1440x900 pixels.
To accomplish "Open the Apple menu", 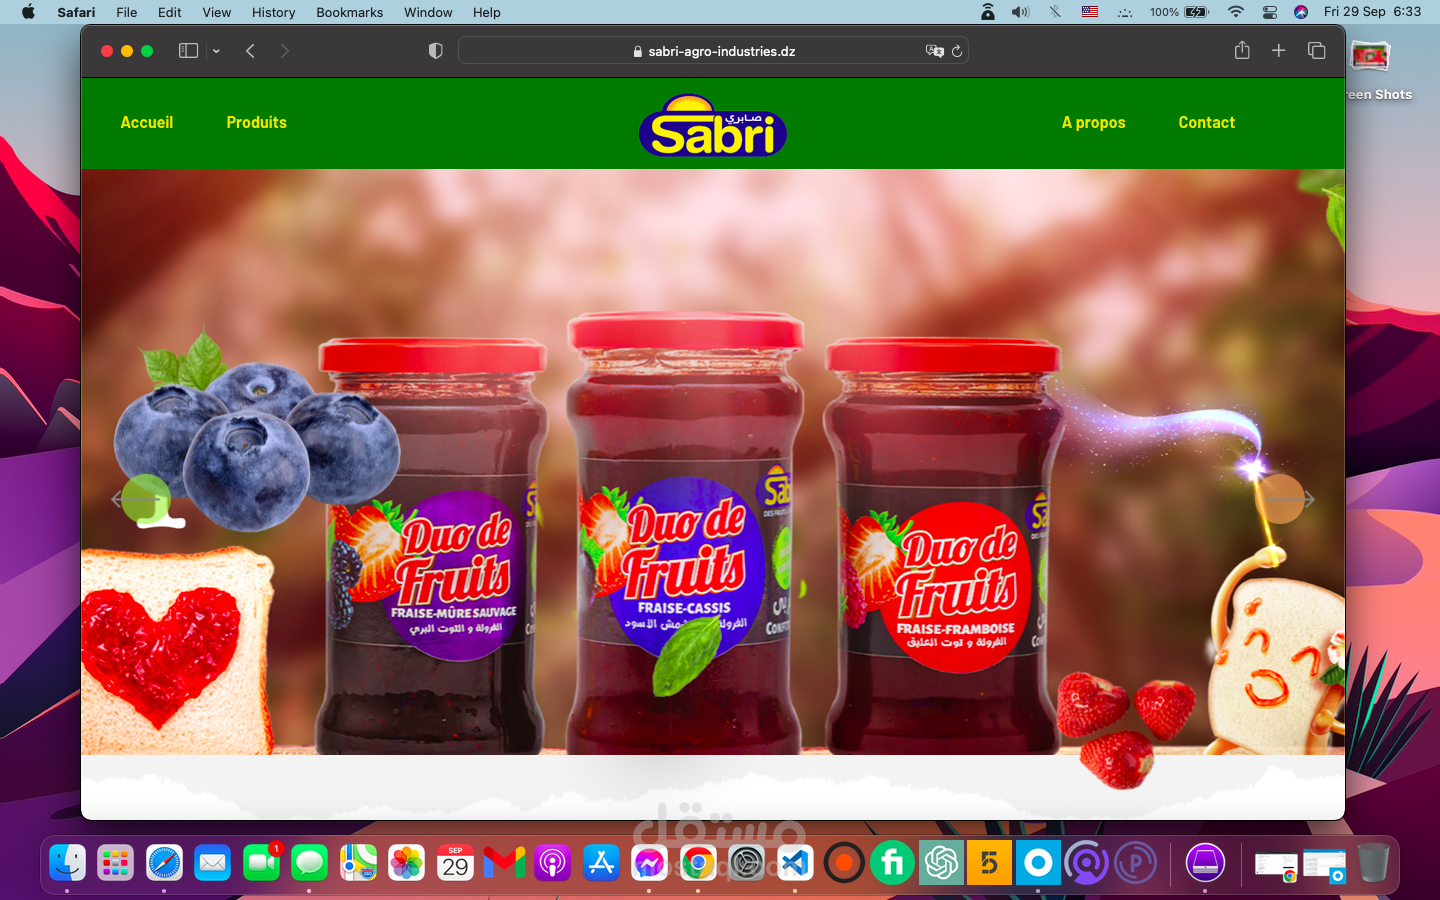I will (x=28, y=12).
